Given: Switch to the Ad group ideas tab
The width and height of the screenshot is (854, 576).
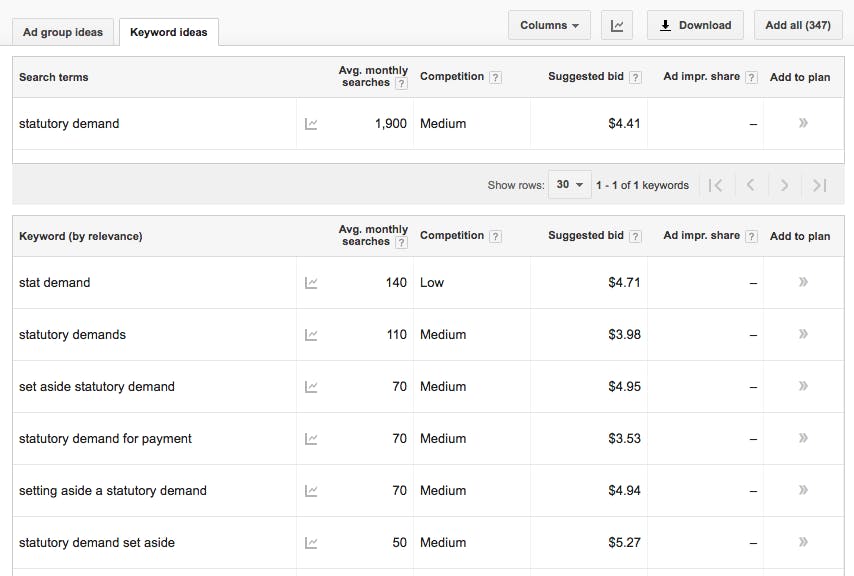Looking at the screenshot, I should pyautogui.click(x=62, y=31).
